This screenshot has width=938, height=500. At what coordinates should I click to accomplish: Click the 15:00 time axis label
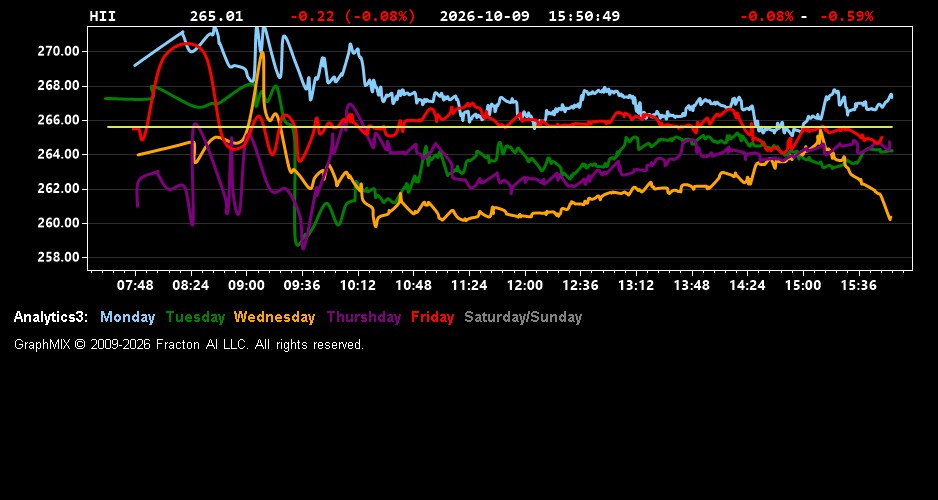(x=803, y=285)
